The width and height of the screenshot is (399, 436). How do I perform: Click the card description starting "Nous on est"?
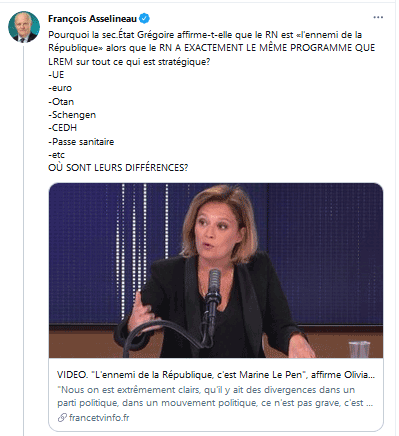coord(215,396)
